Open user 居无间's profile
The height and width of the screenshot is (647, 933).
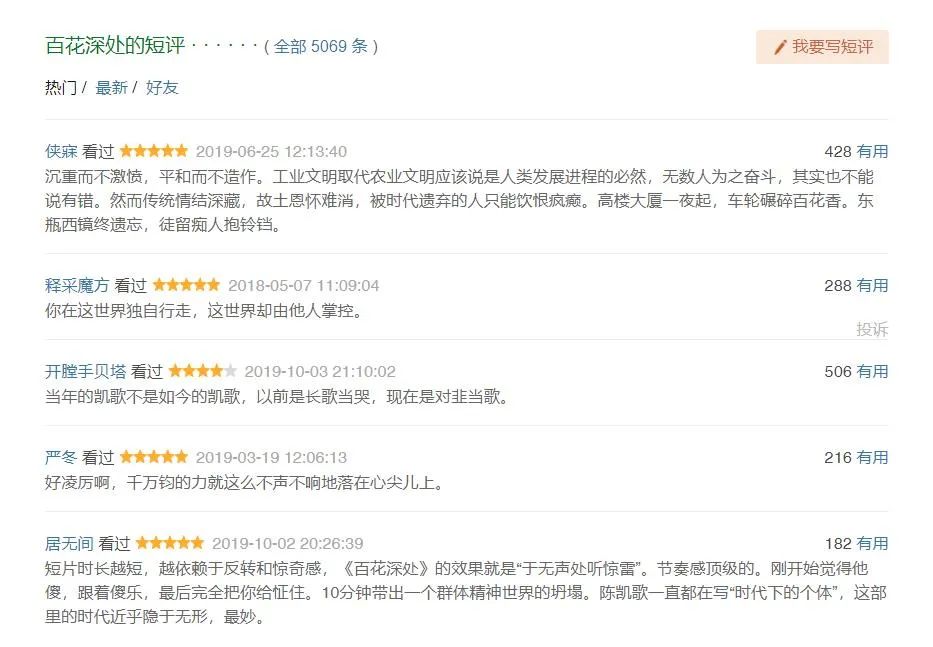point(69,544)
